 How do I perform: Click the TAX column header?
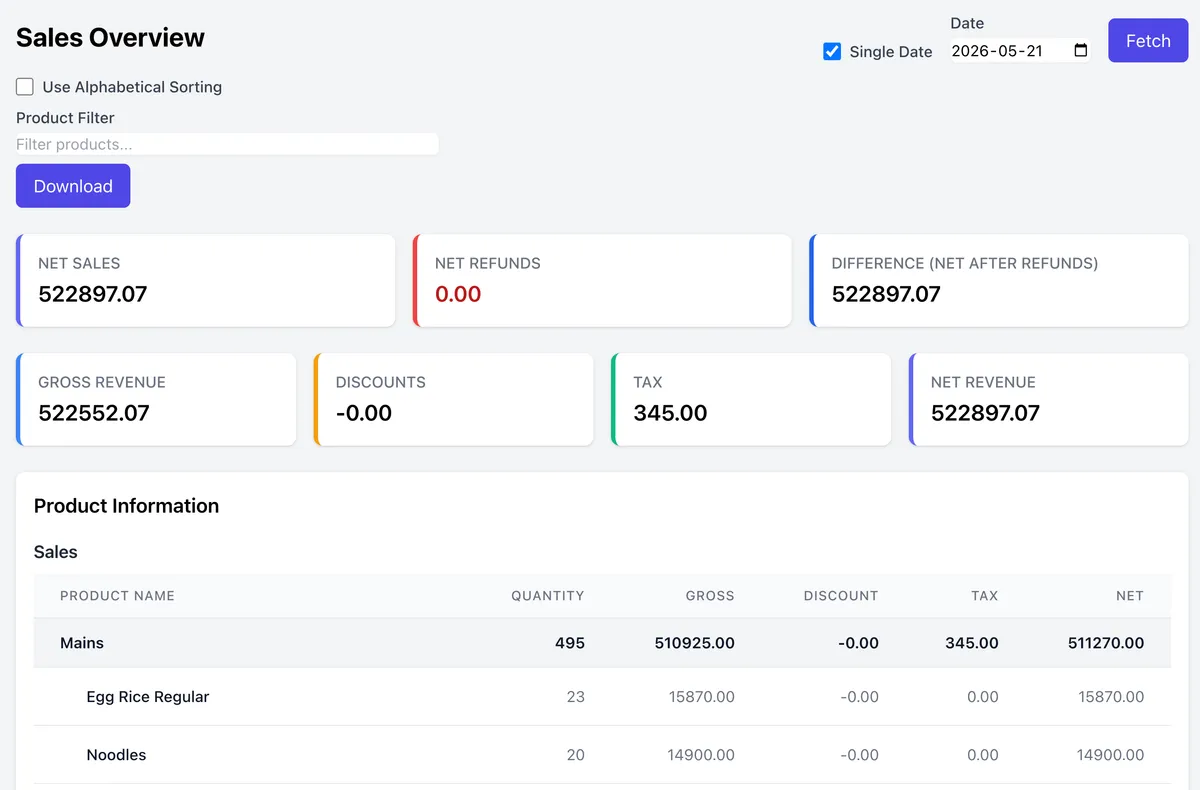click(985, 596)
